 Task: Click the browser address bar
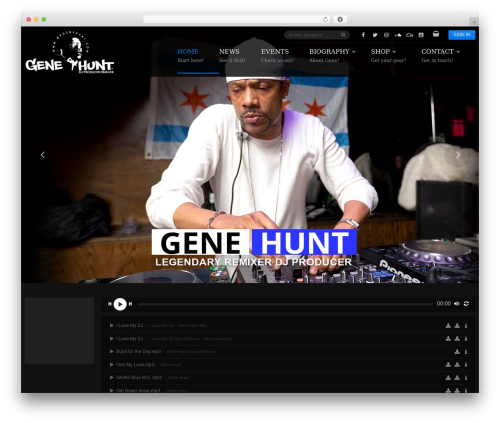[x=237, y=19]
